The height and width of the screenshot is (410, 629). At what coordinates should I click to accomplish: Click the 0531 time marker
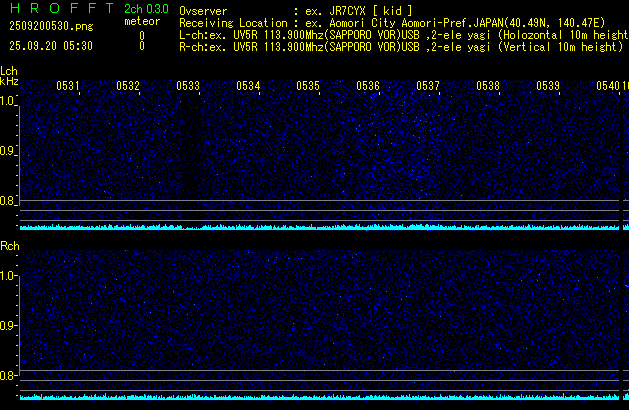68,87
